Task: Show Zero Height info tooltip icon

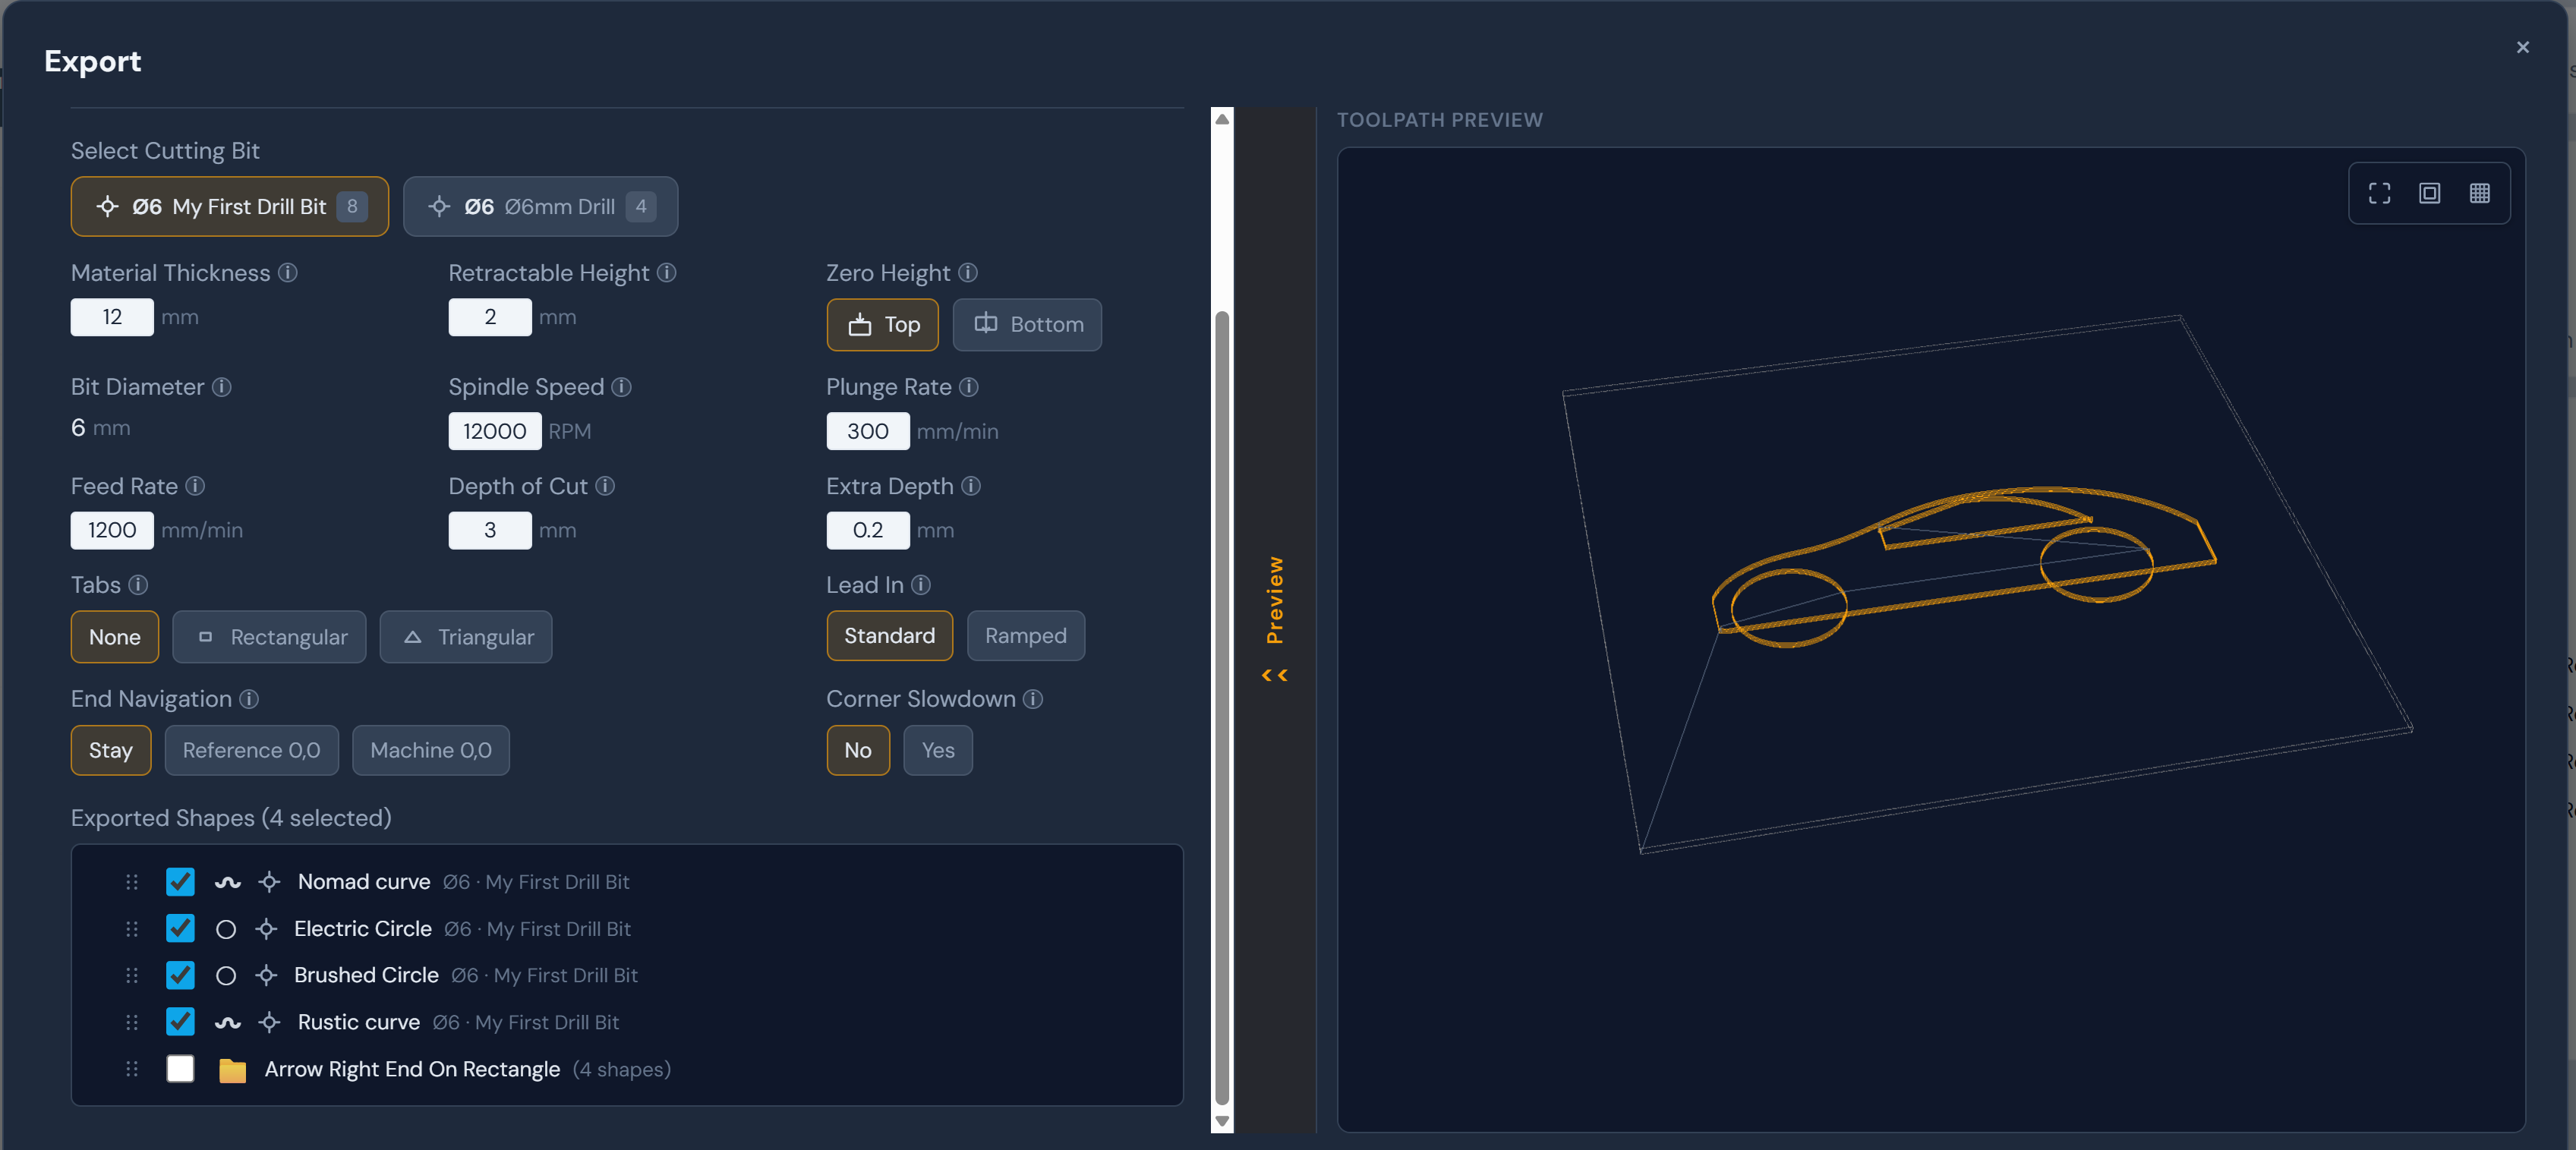Action: tap(967, 273)
